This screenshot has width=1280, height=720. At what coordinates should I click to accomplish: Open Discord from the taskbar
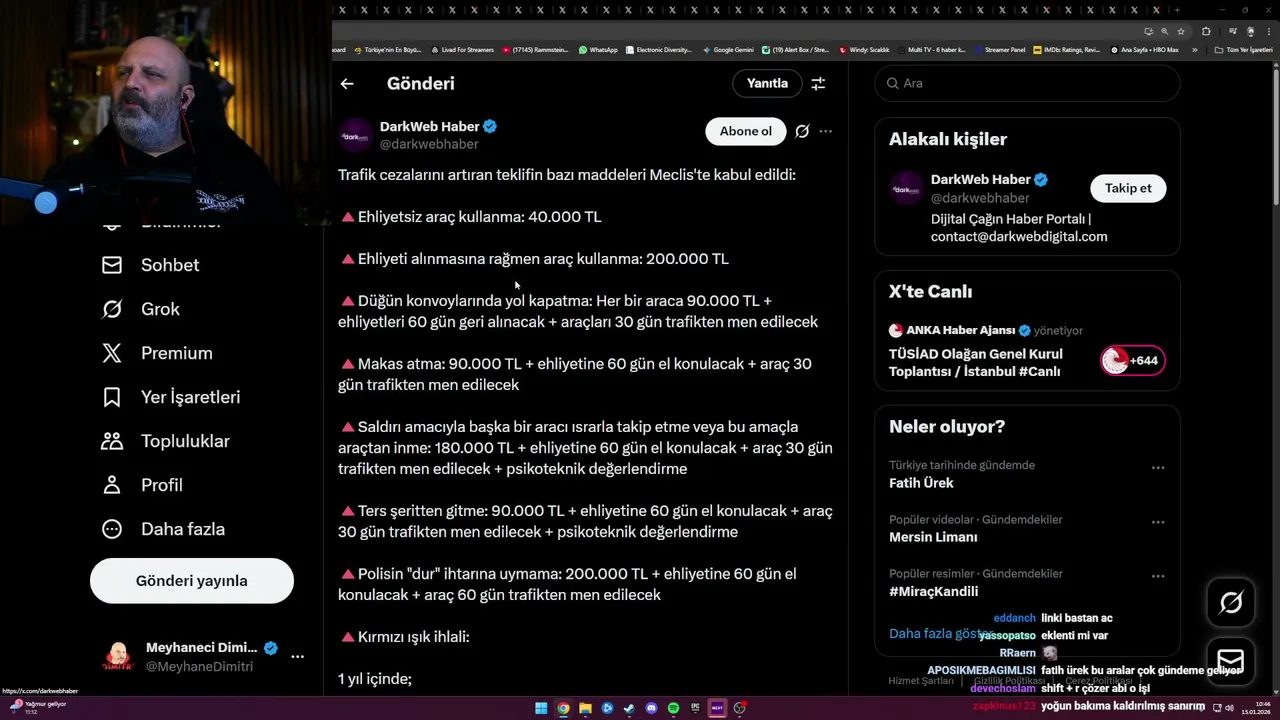pos(651,708)
